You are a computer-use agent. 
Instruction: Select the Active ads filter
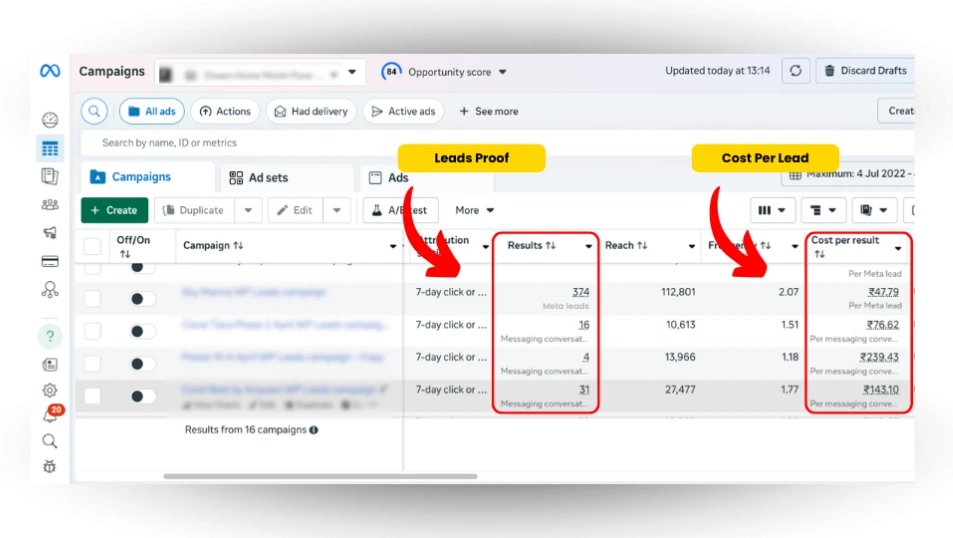click(403, 111)
